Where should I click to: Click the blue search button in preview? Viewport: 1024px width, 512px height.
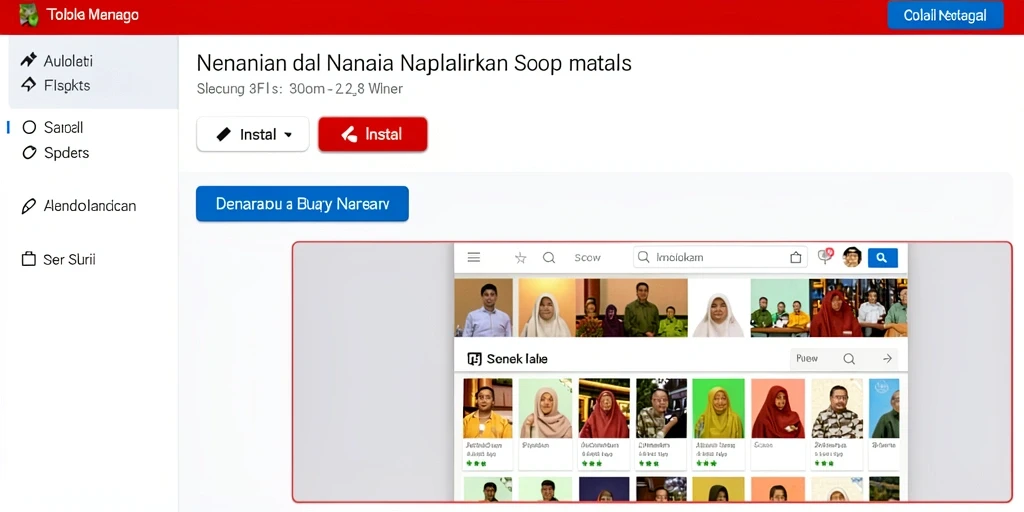point(882,257)
